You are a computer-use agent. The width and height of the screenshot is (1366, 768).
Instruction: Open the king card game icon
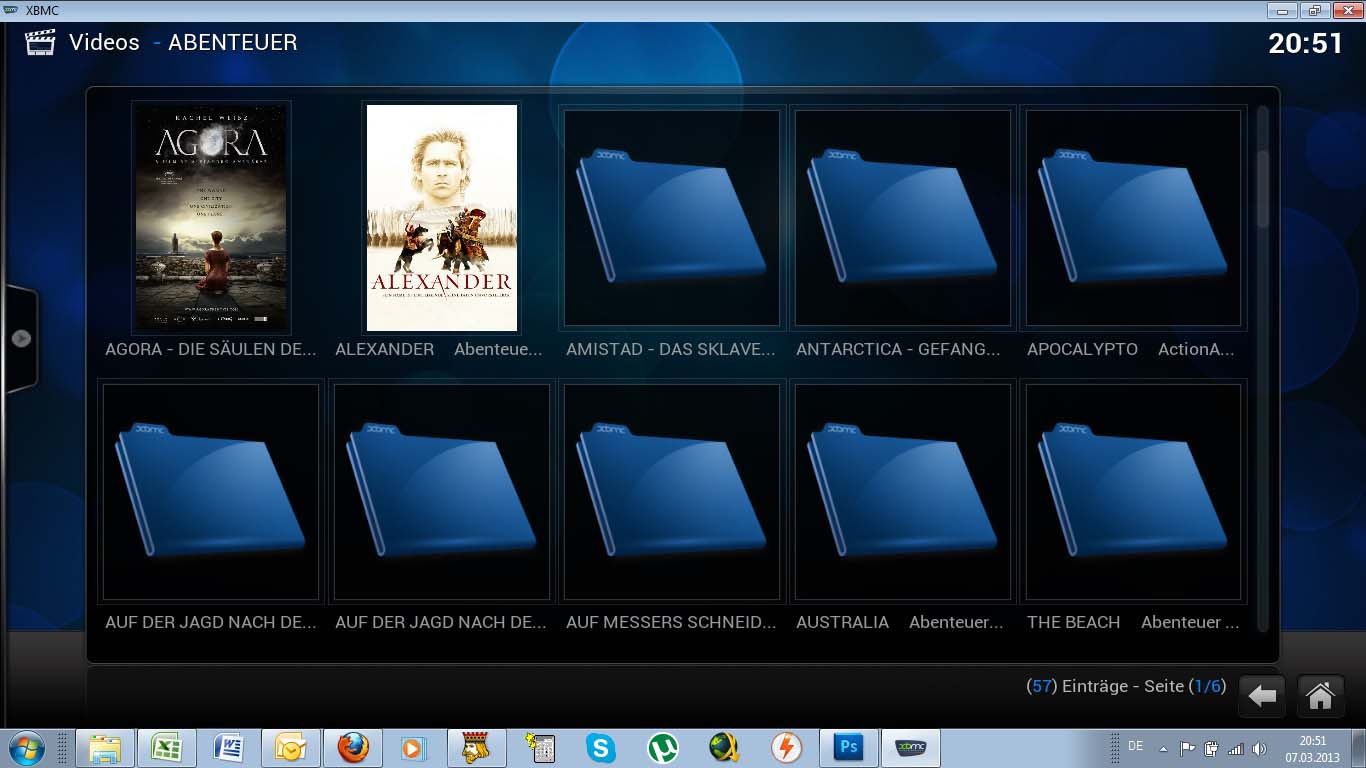point(476,748)
